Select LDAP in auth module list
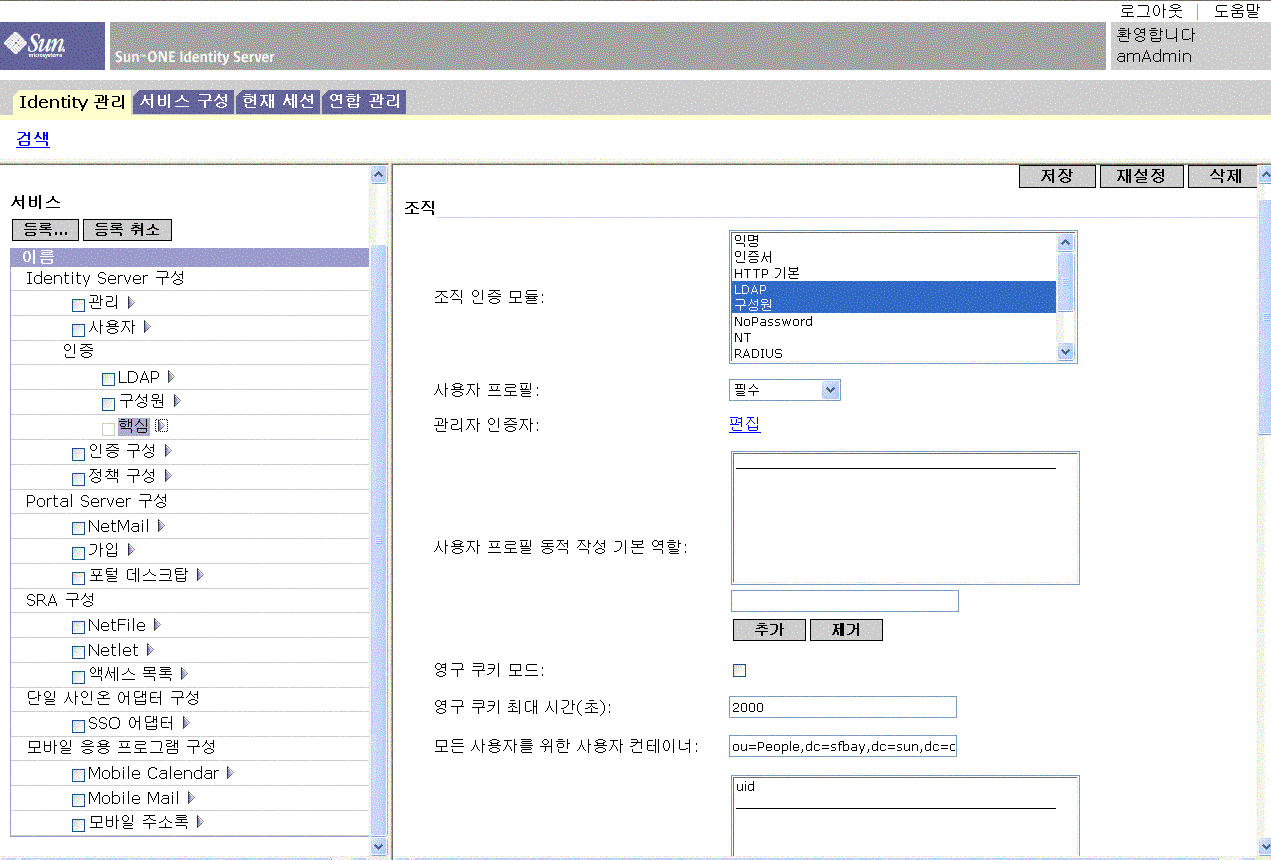The image size is (1271, 860). pyautogui.click(x=894, y=289)
